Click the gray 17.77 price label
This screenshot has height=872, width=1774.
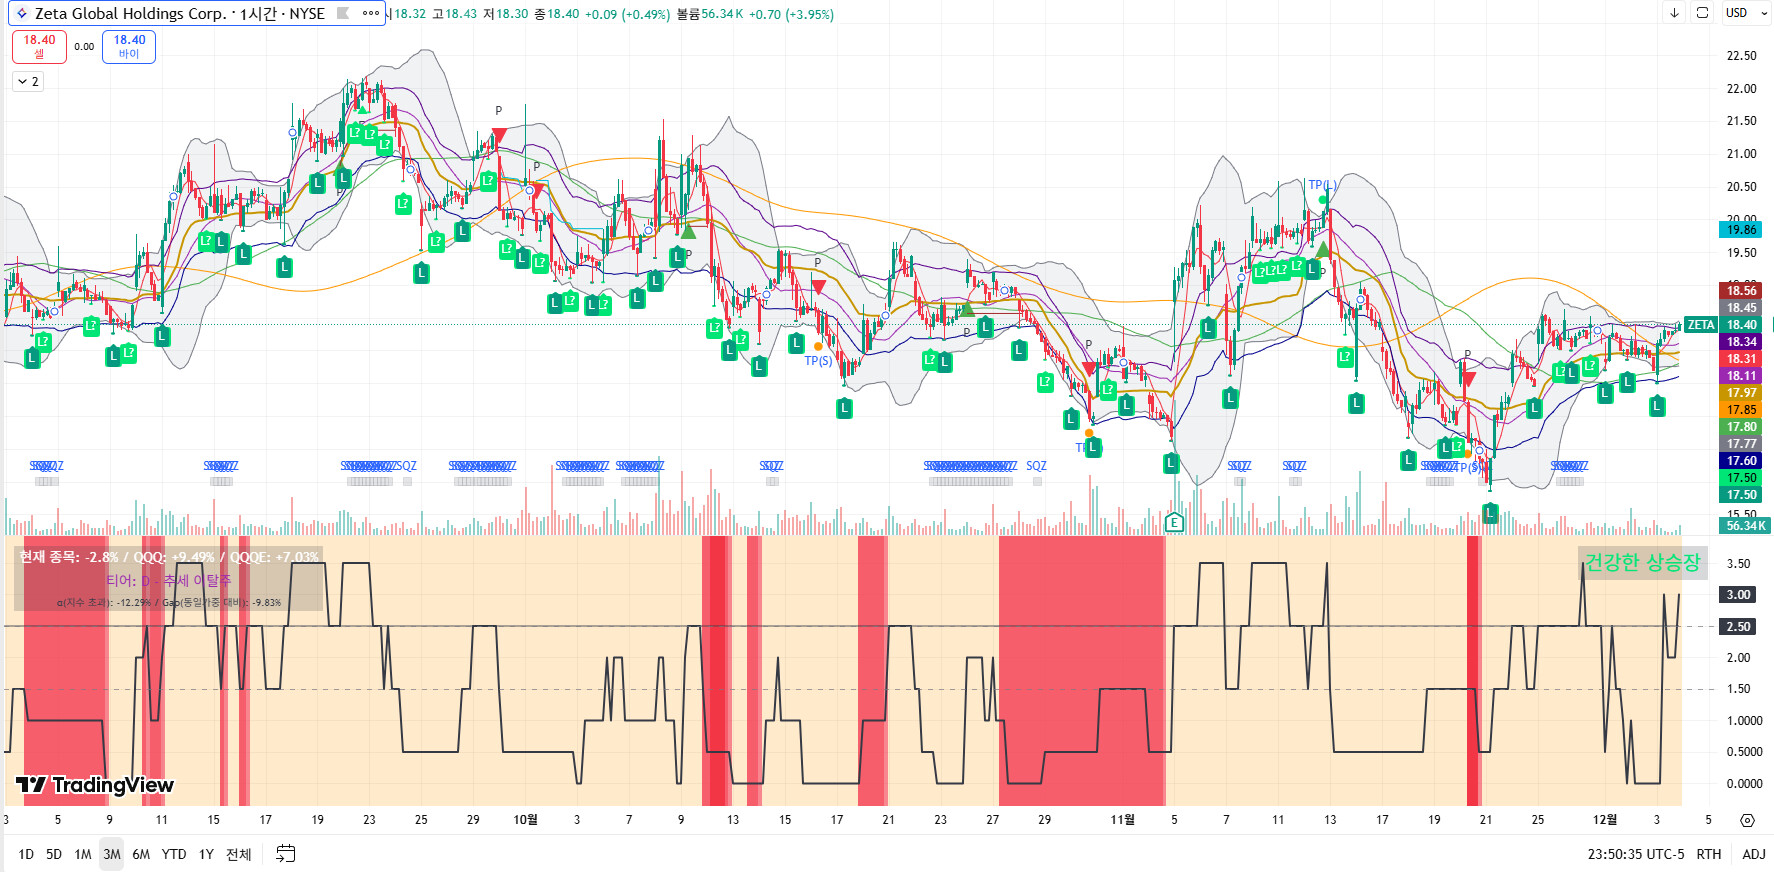tap(1741, 444)
